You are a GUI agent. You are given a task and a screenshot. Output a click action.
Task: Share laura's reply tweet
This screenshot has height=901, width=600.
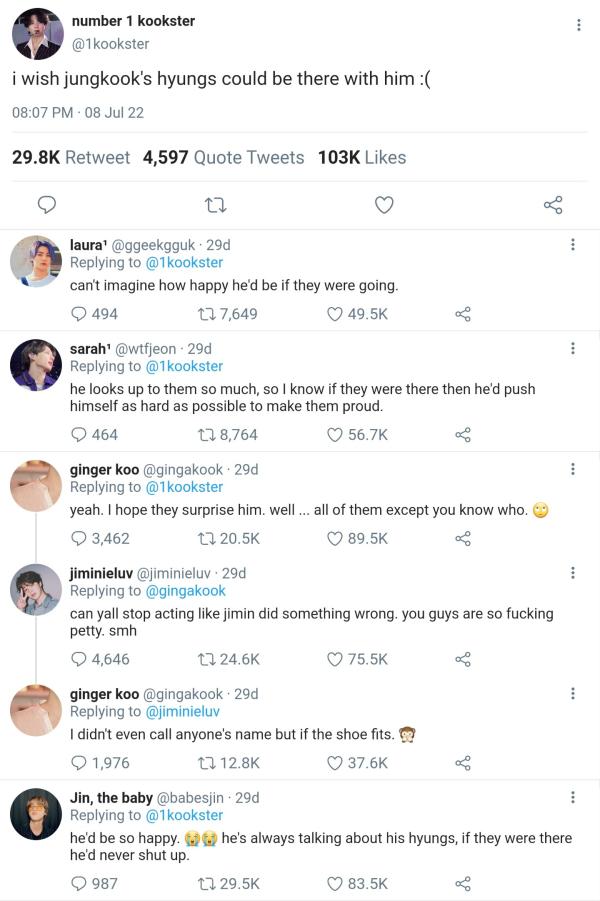coord(462,314)
